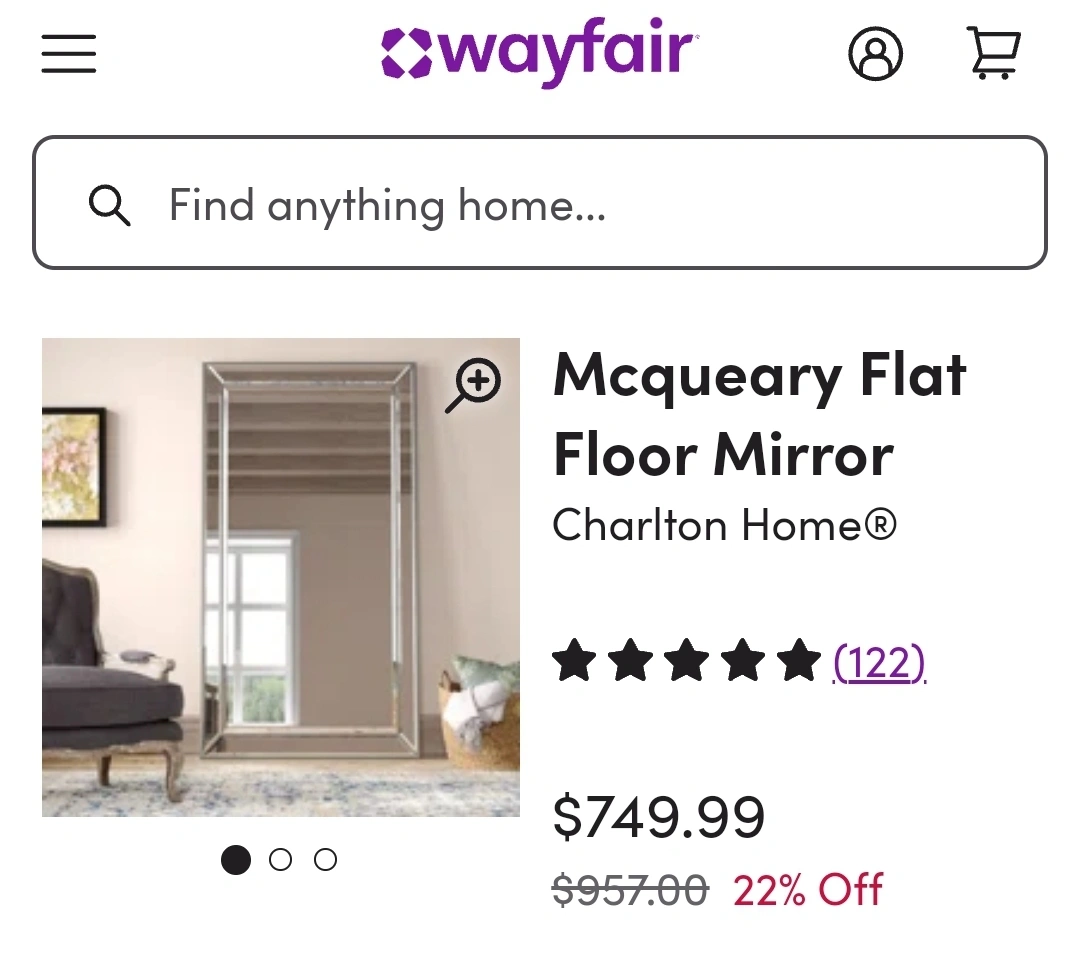Click the Mcqueary Flat Floor Mirror title

click(x=760, y=415)
